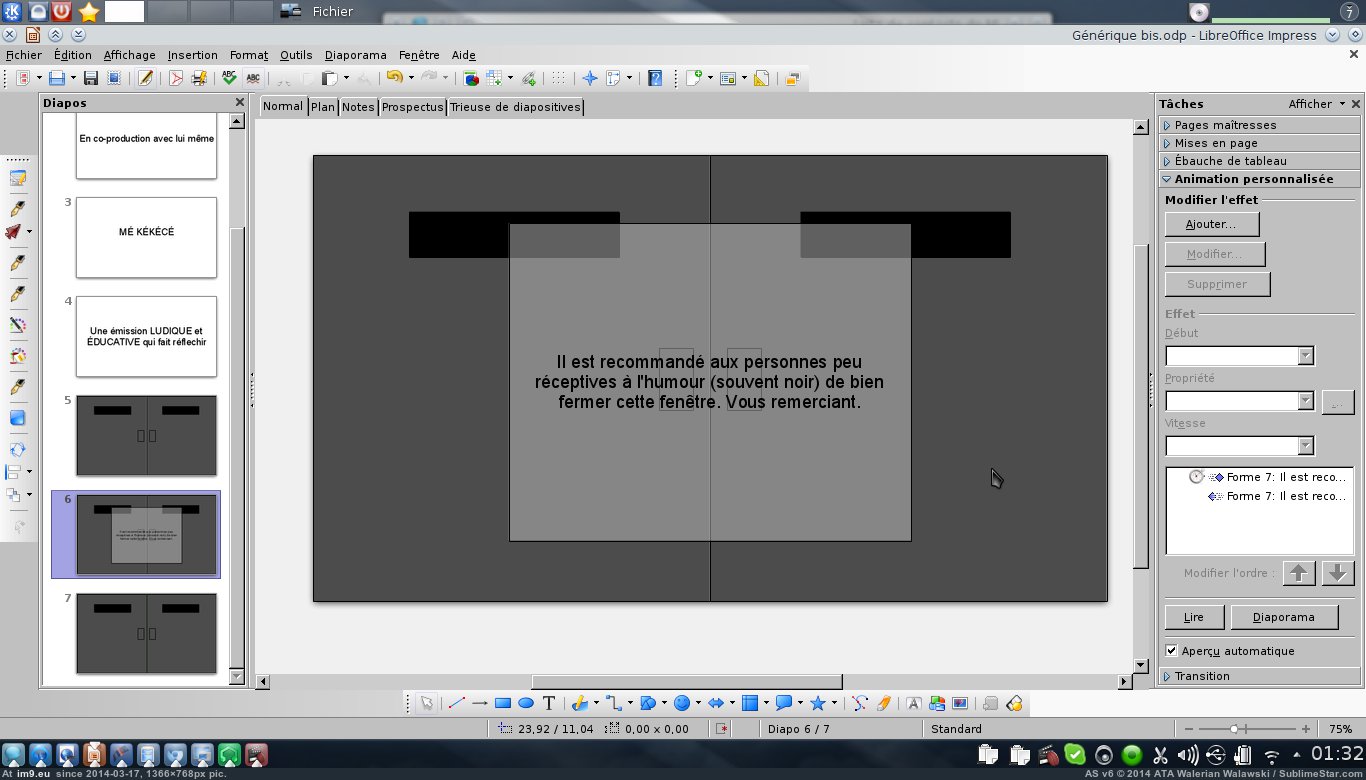The width and height of the screenshot is (1366, 780).
Task: Select the Ellipse drawing tool
Action: click(526, 703)
